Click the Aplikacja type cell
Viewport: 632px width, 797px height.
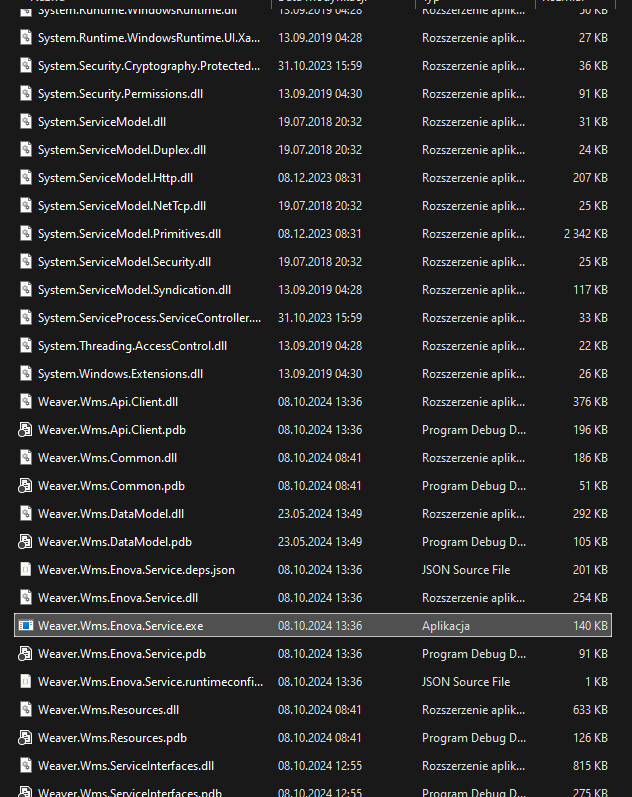(x=446, y=626)
